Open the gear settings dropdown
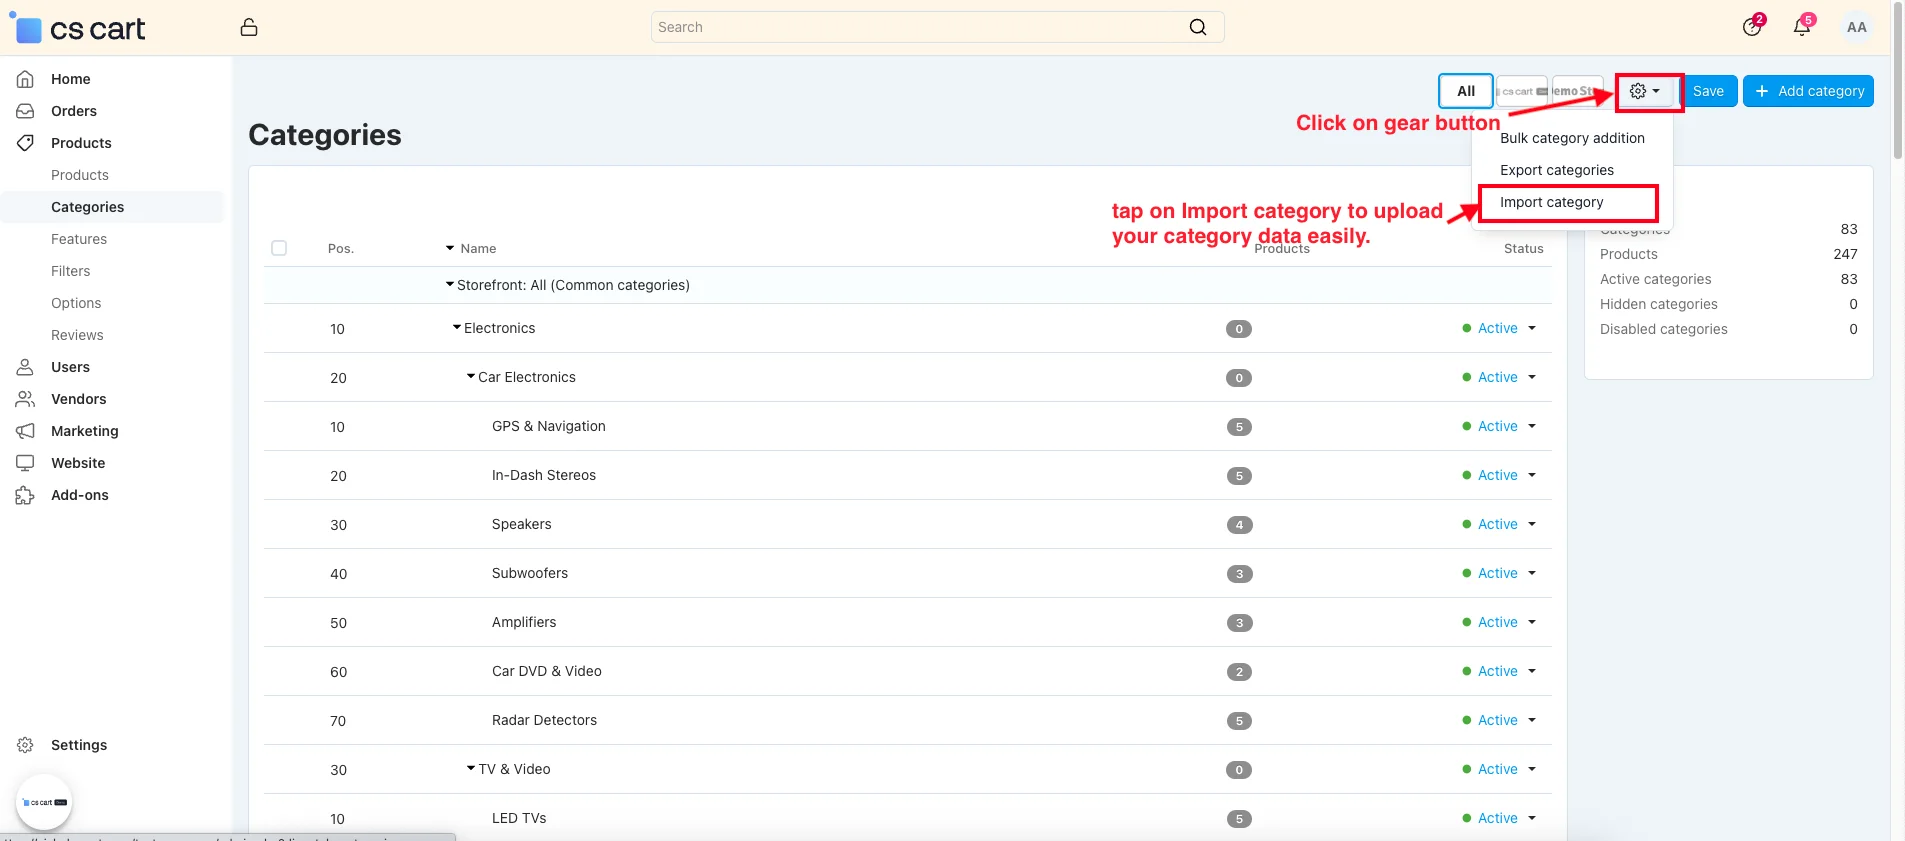Viewport: 1905px width, 841px height. tap(1644, 91)
